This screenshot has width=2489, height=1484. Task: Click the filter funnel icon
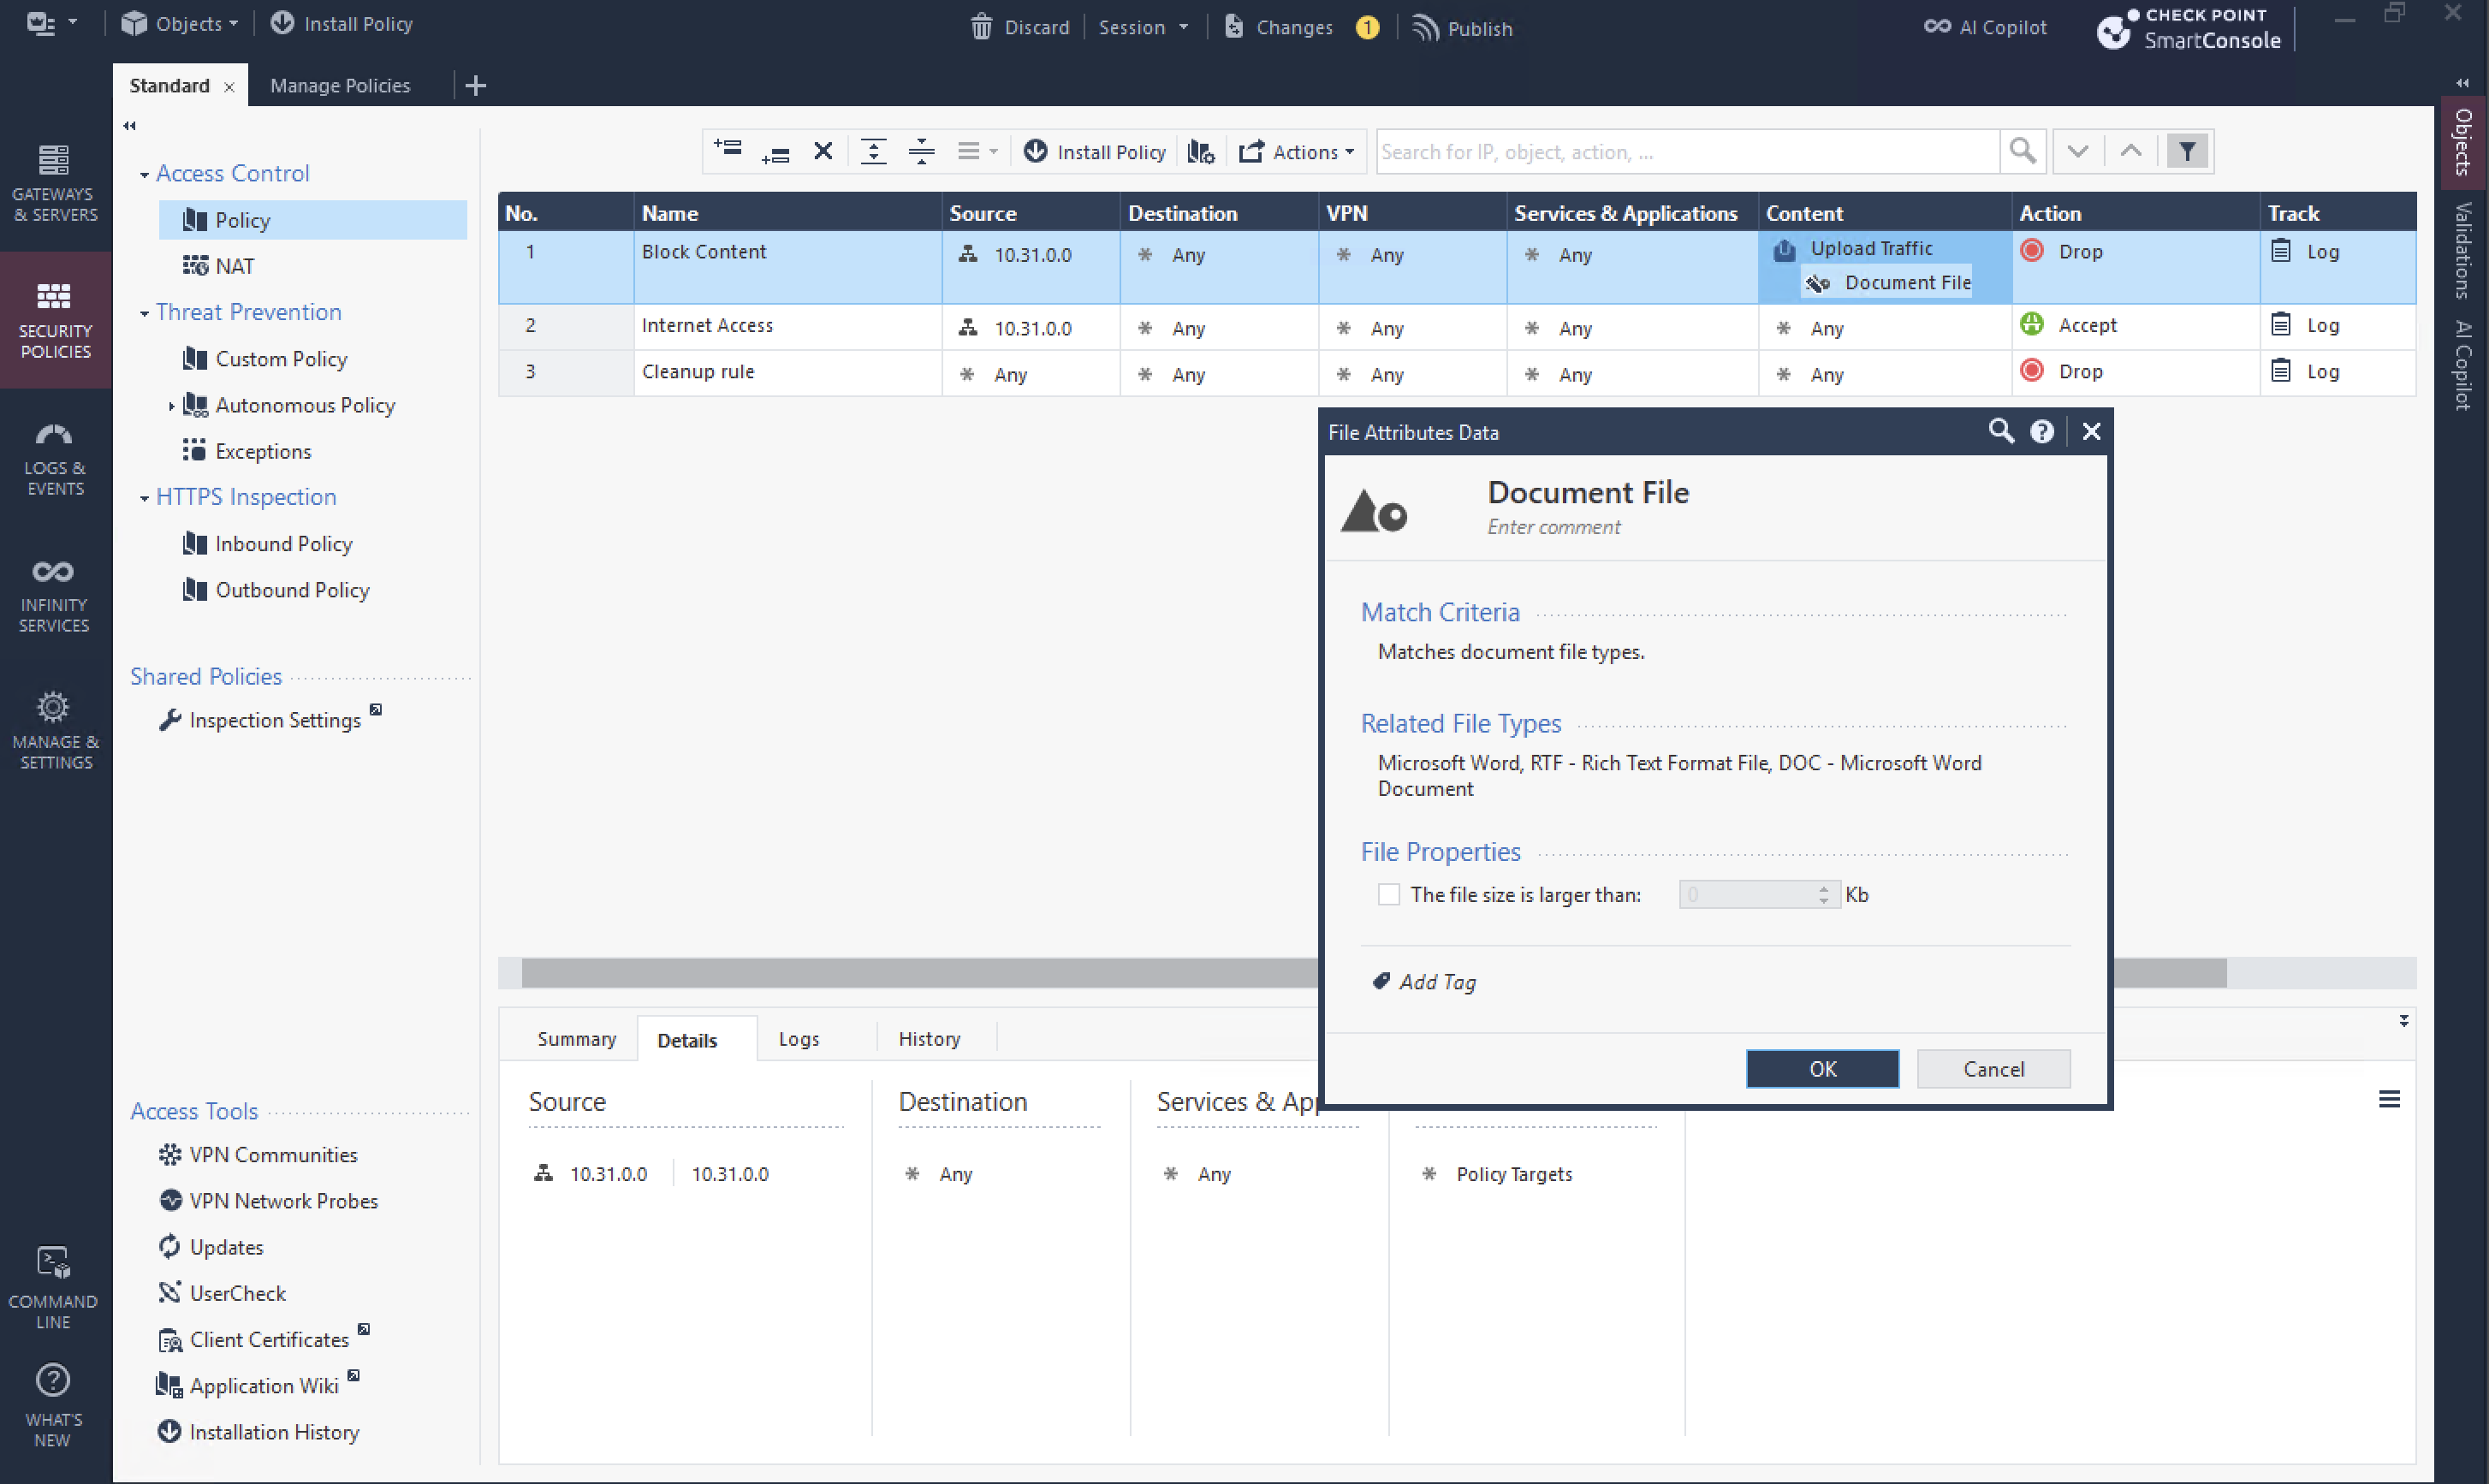[x=2187, y=151]
